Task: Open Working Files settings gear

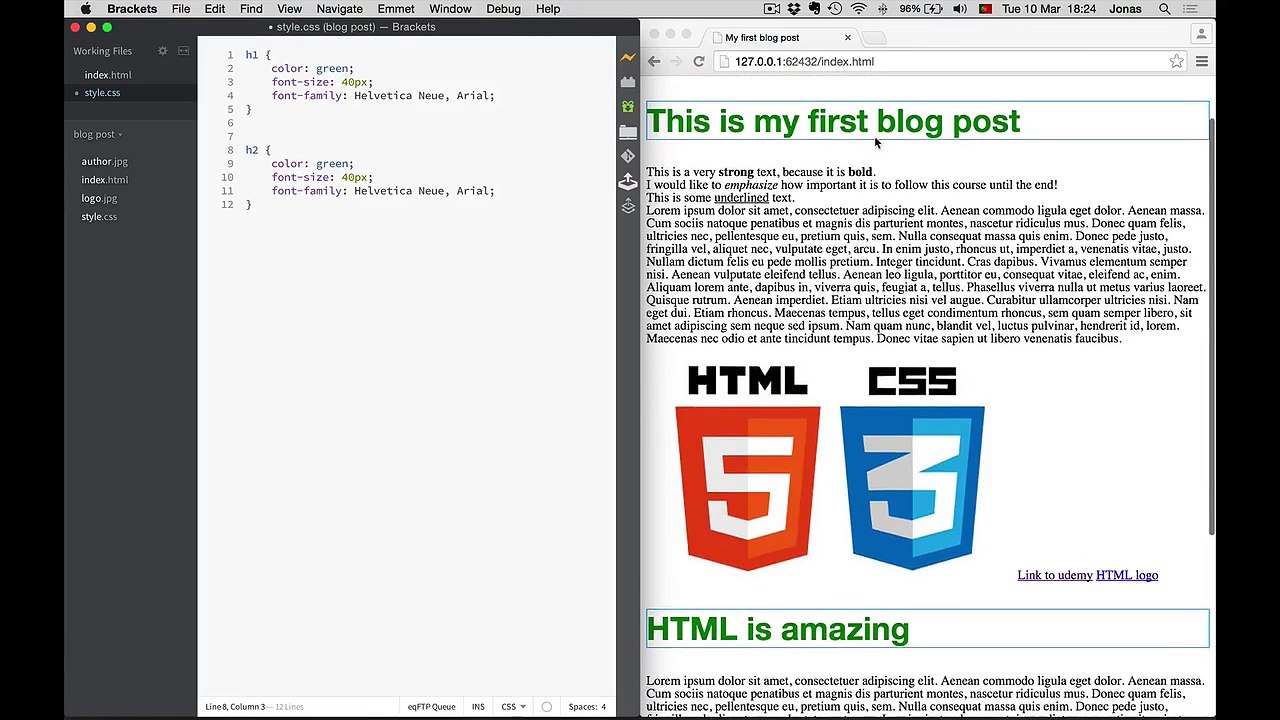Action: coord(162,51)
